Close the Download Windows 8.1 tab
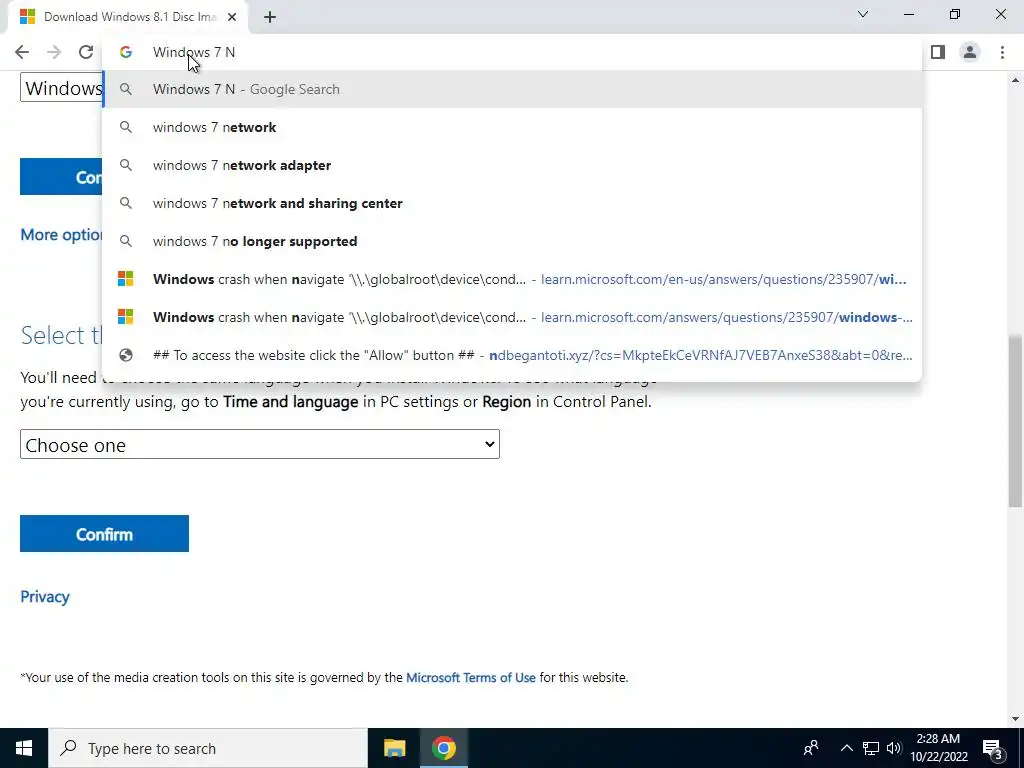This screenshot has width=1024, height=768. tap(232, 17)
